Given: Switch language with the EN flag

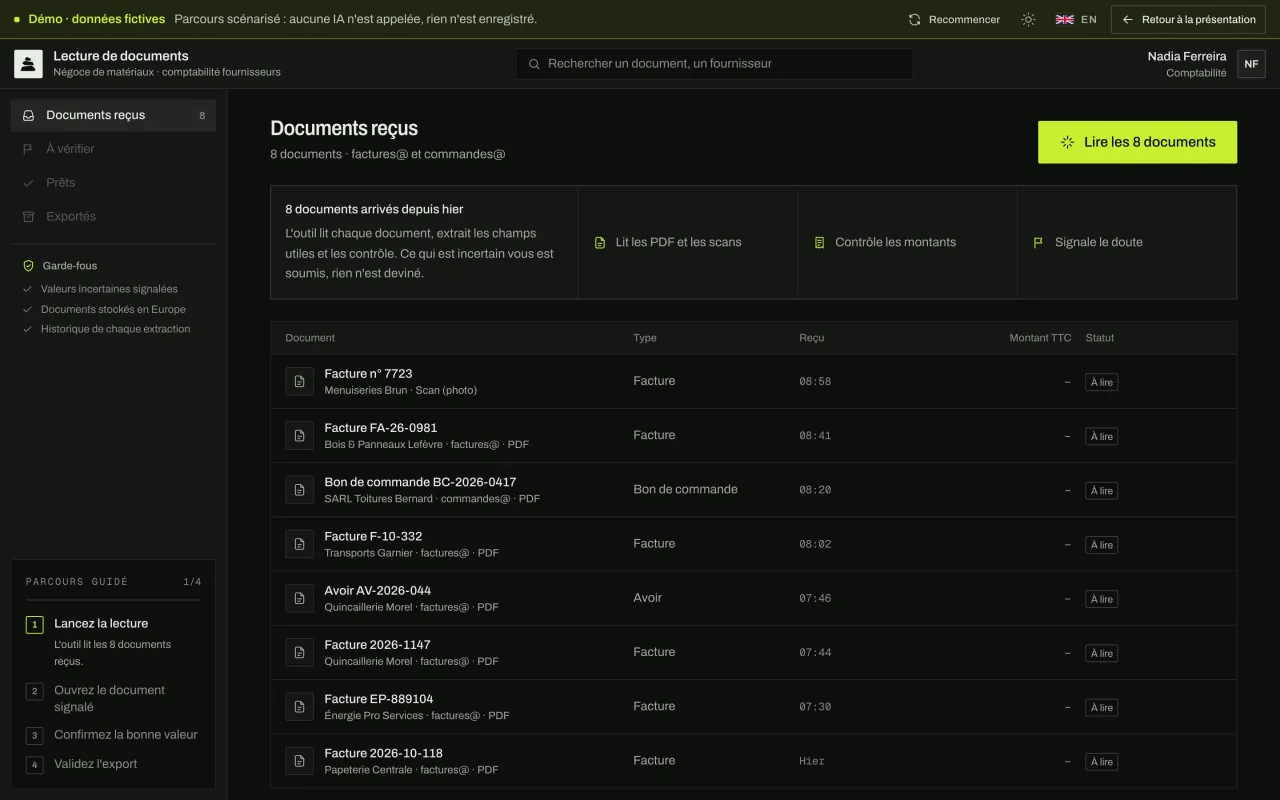Looking at the screenshot, I should point(1076,19).
